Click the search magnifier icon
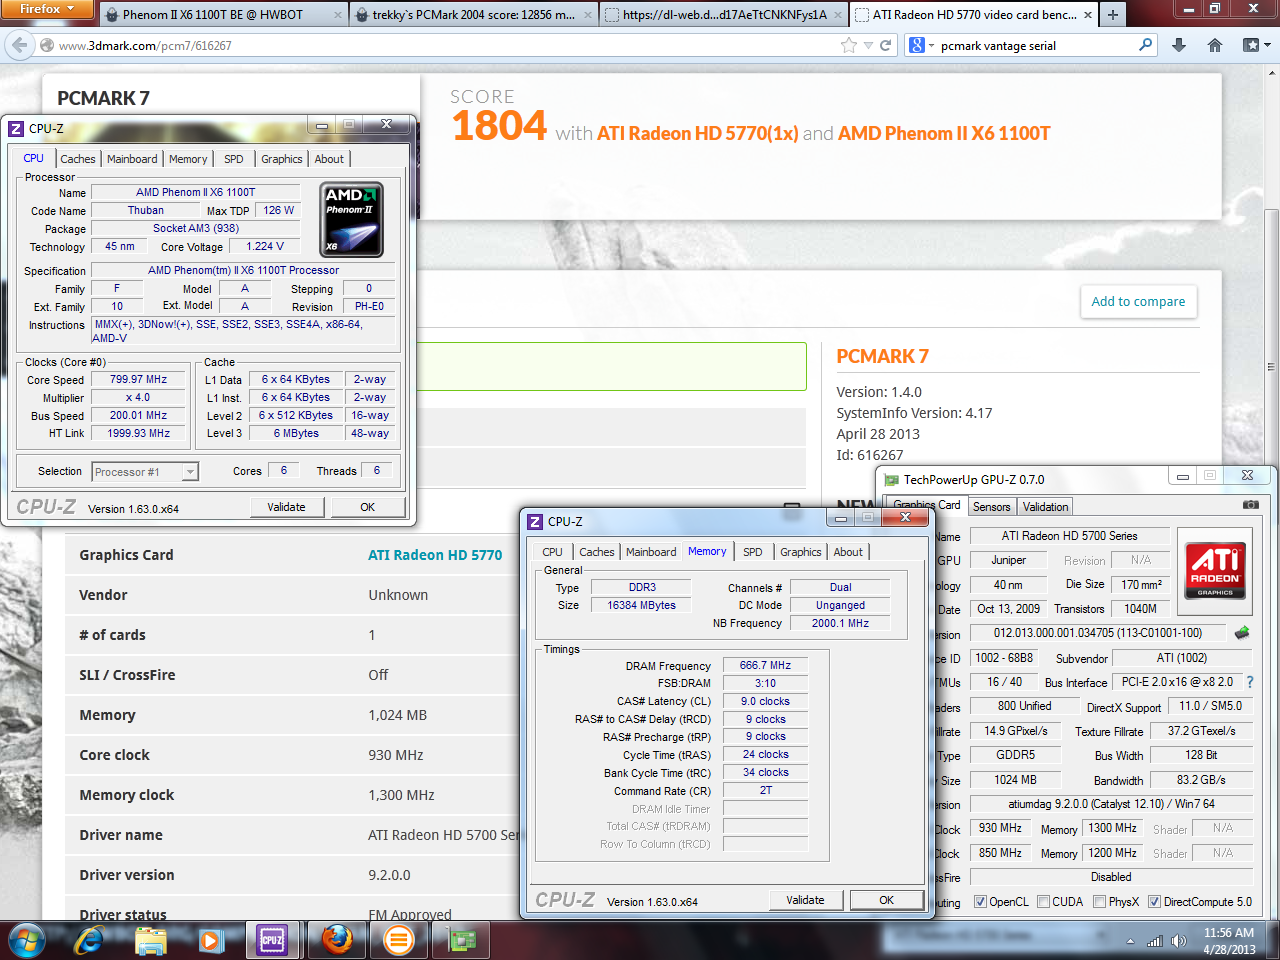Viewport: 1280px width, 960px height. coord(1145,45)
